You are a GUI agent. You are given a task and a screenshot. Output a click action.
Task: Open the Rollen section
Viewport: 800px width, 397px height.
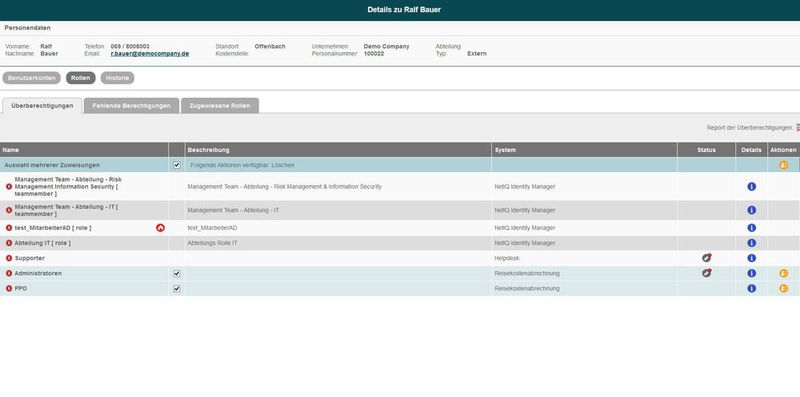pos(81,78)
